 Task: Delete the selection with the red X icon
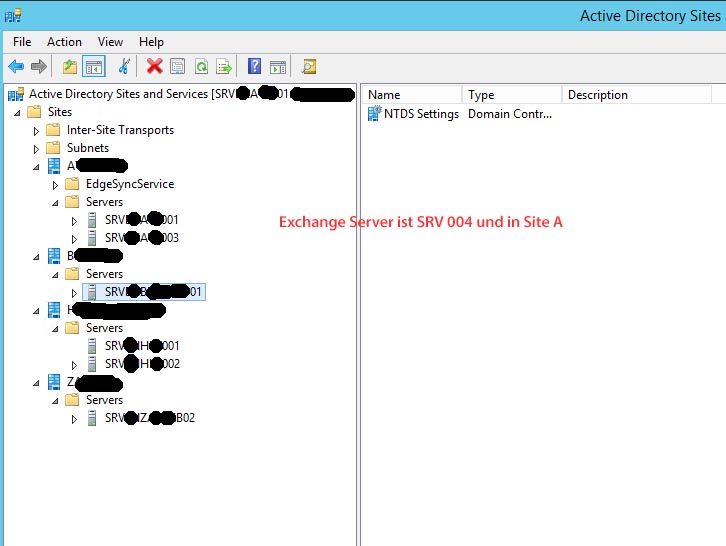pos(154,66)
